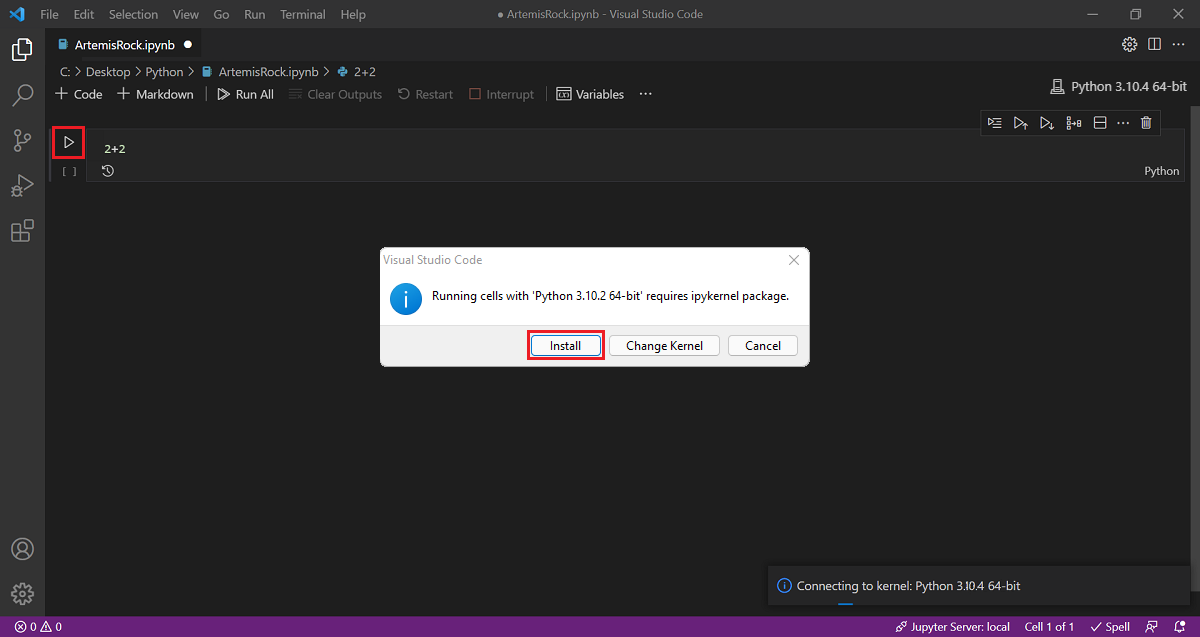Add a new Code cell
This screenshot has height=637, width=1200.
pyautogui.click(x=79, y=94)
